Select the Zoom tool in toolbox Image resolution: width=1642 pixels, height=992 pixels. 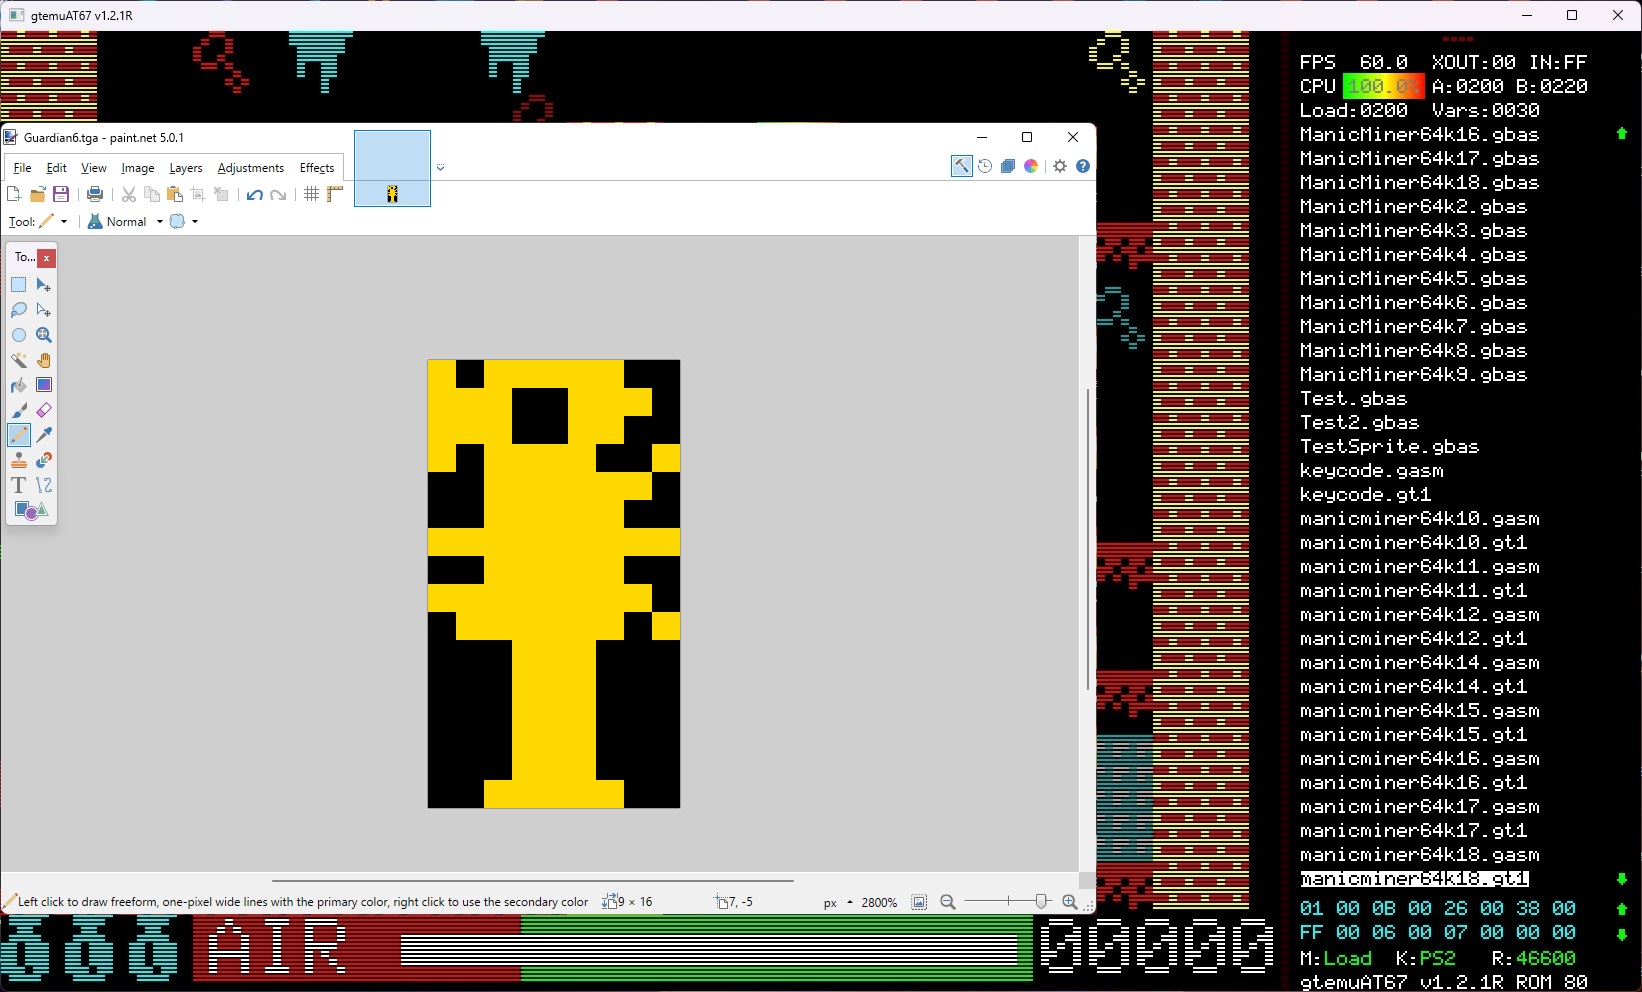(44, 335)
